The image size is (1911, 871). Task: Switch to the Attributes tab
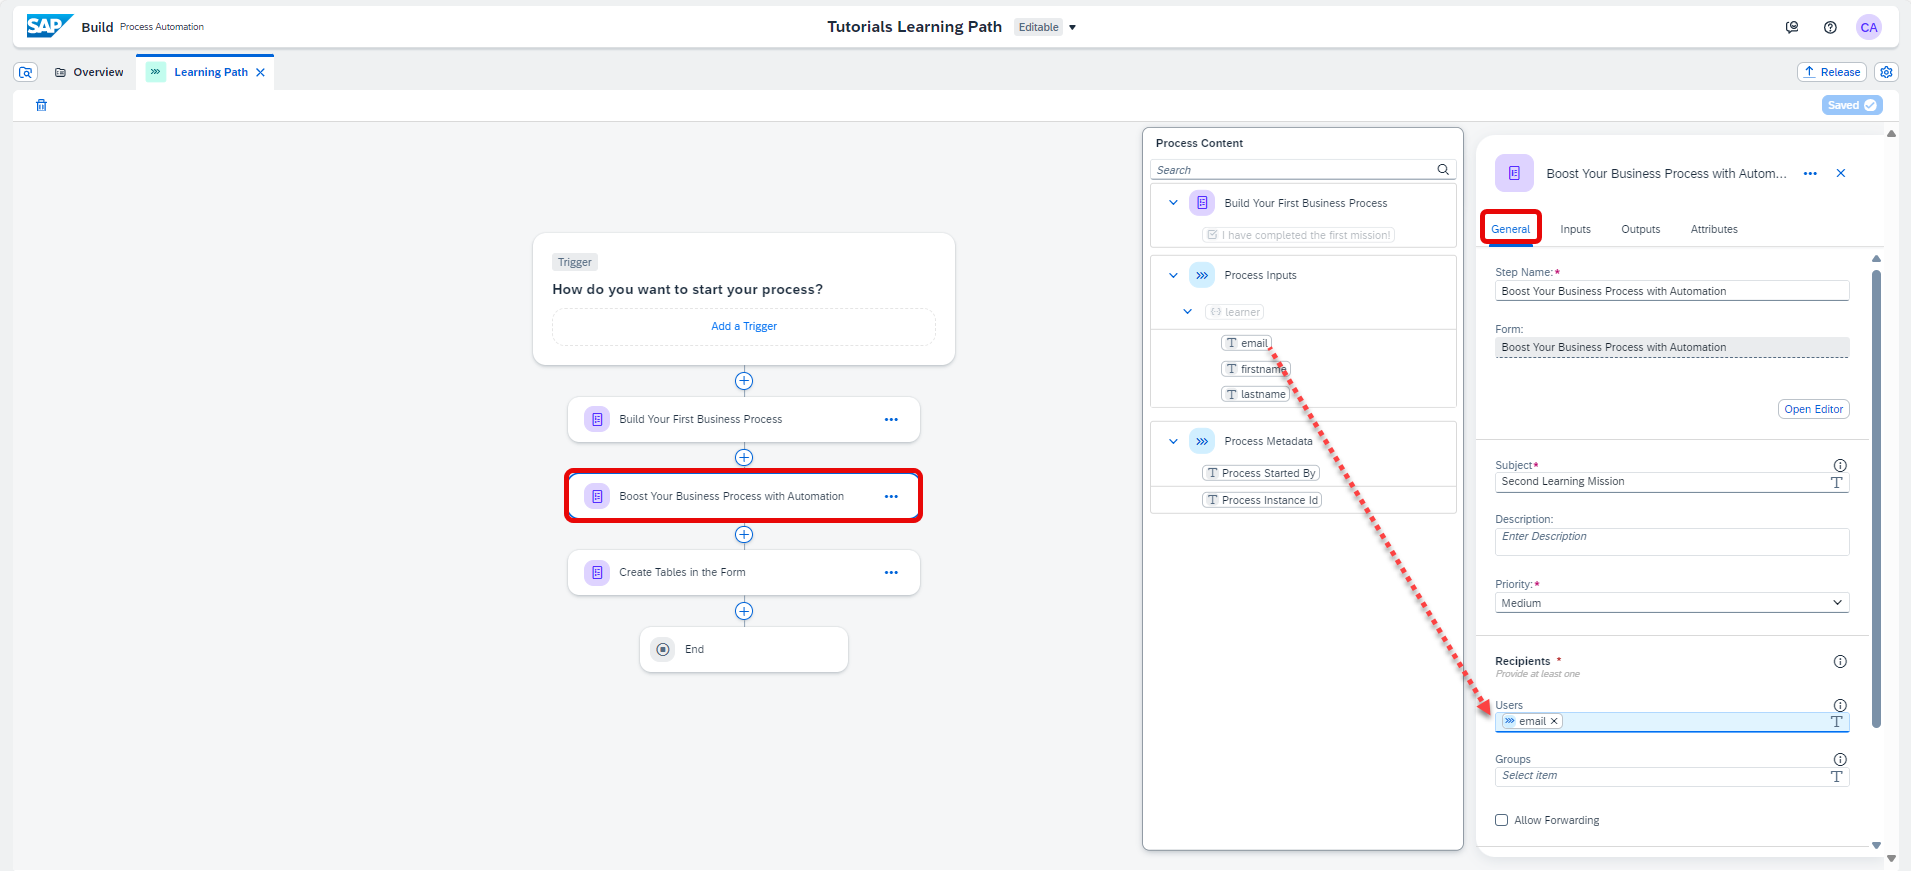pyautogui.click(x=1714, y=229)
